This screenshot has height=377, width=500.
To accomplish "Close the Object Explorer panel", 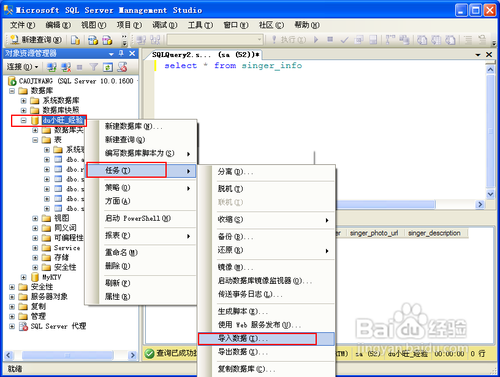I will coord(132,53).
